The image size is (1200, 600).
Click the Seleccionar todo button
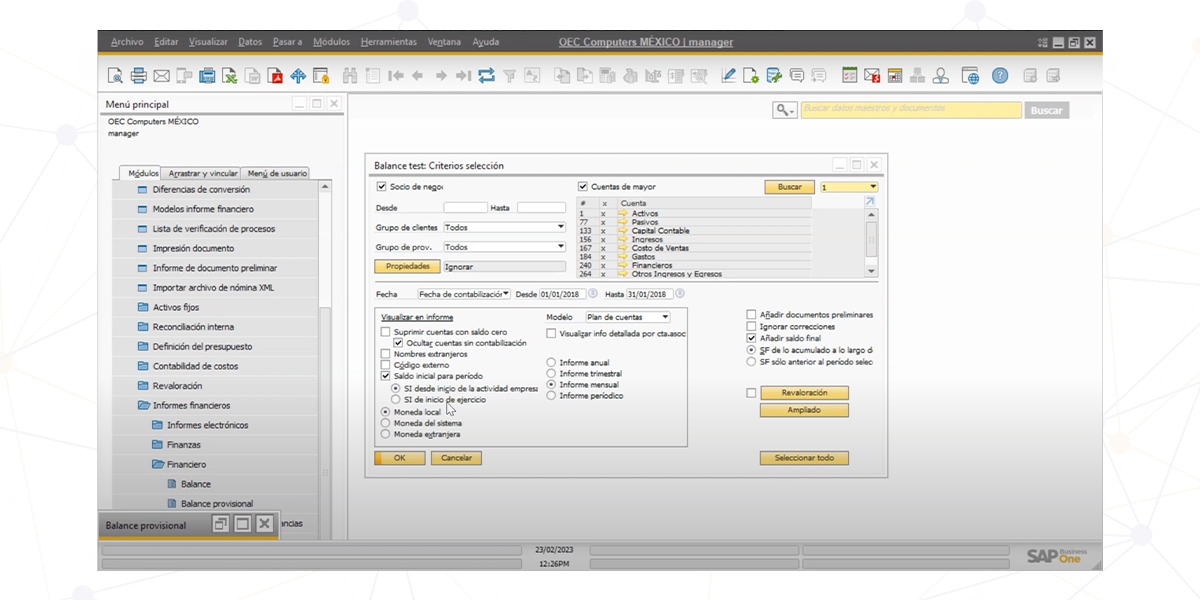click(x=802, y=457)
